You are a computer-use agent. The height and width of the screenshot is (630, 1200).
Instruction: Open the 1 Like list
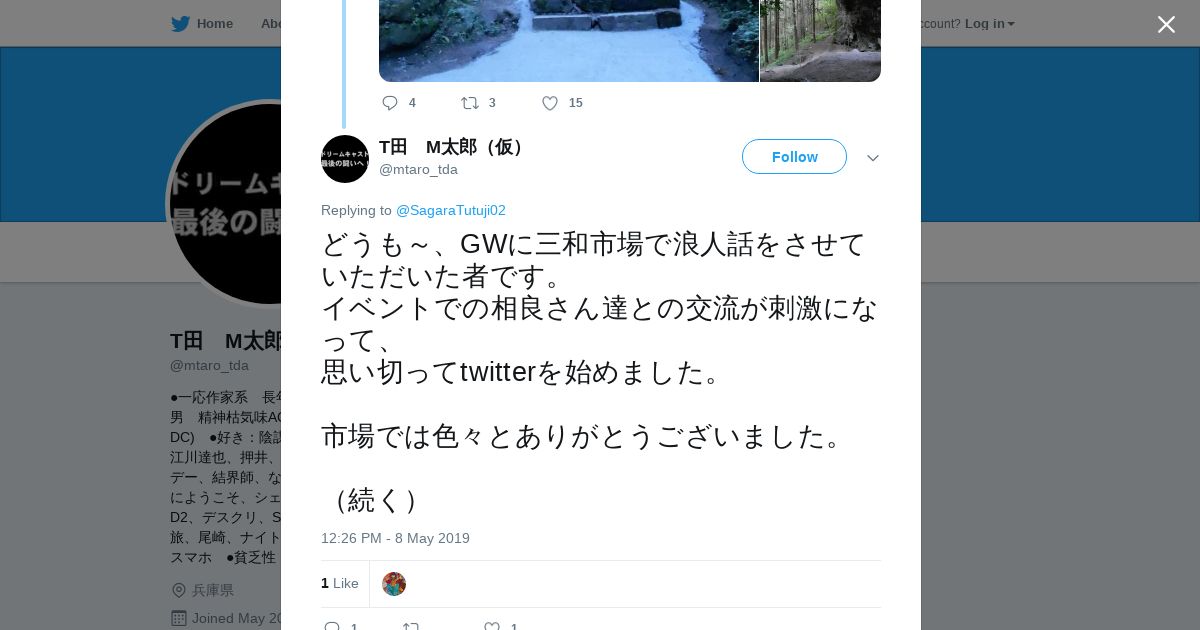[x=340, y=583]
